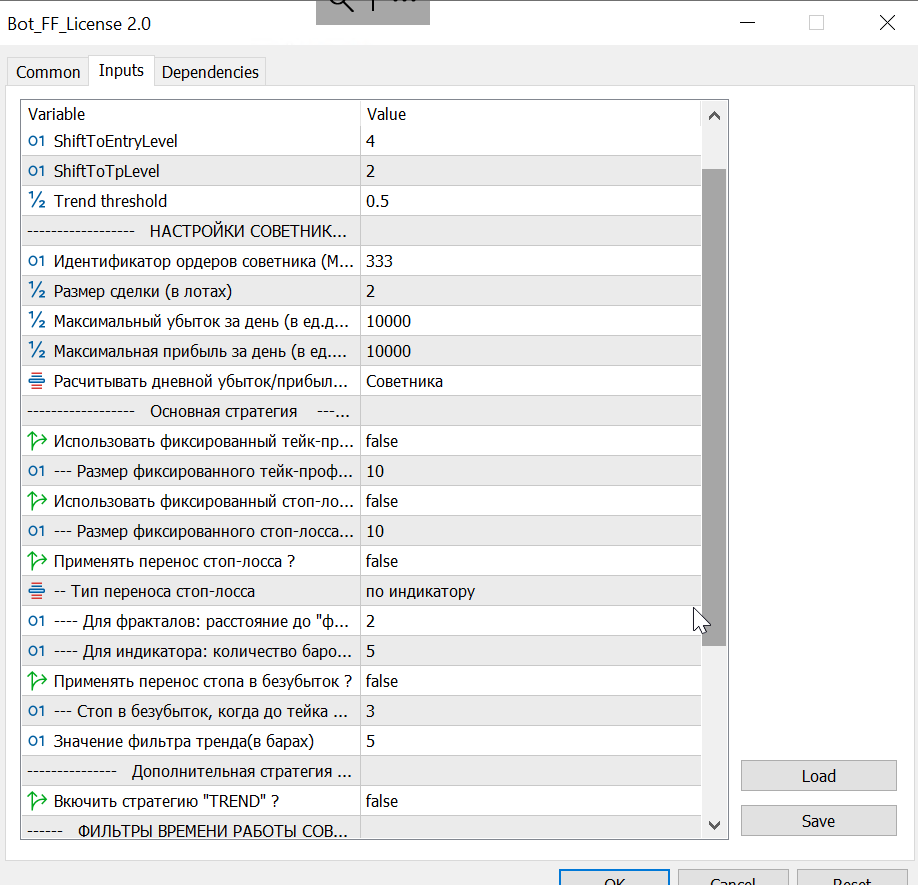Click the fraction icon beside Максимальный убыток за день

[x=36, y=321]
